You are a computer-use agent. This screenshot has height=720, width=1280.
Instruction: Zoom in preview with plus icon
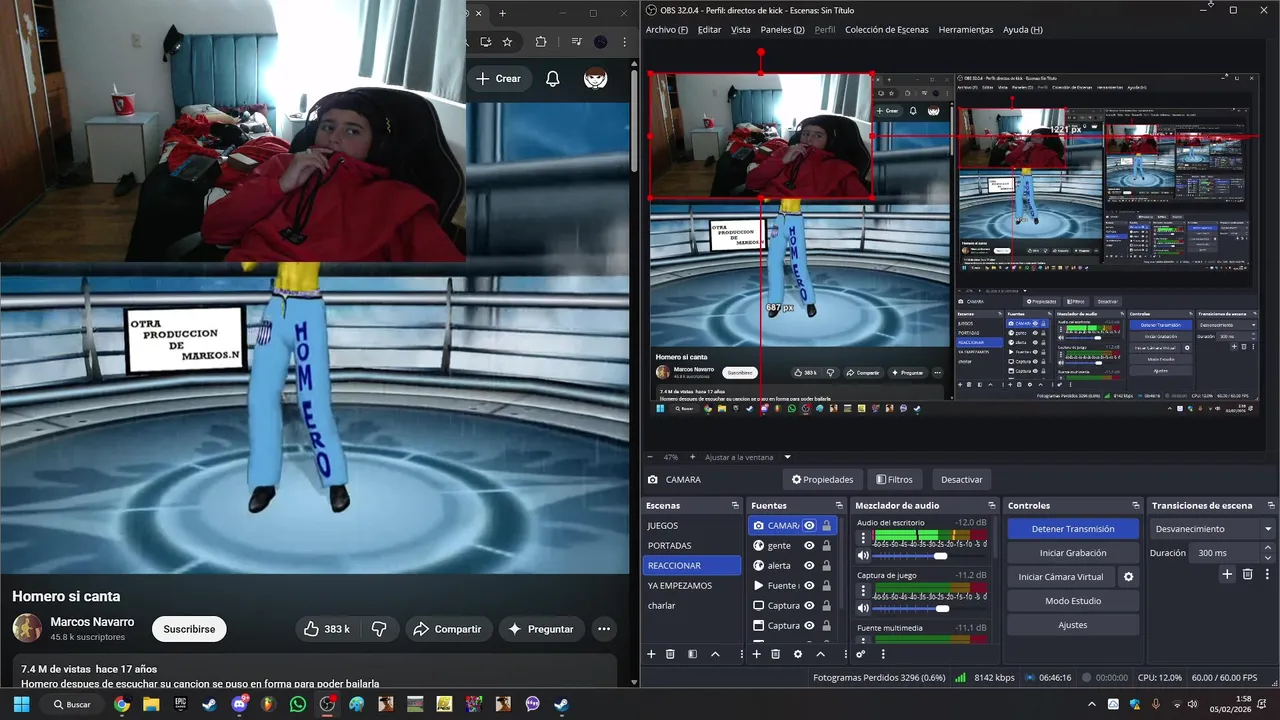tap(694, 457)
